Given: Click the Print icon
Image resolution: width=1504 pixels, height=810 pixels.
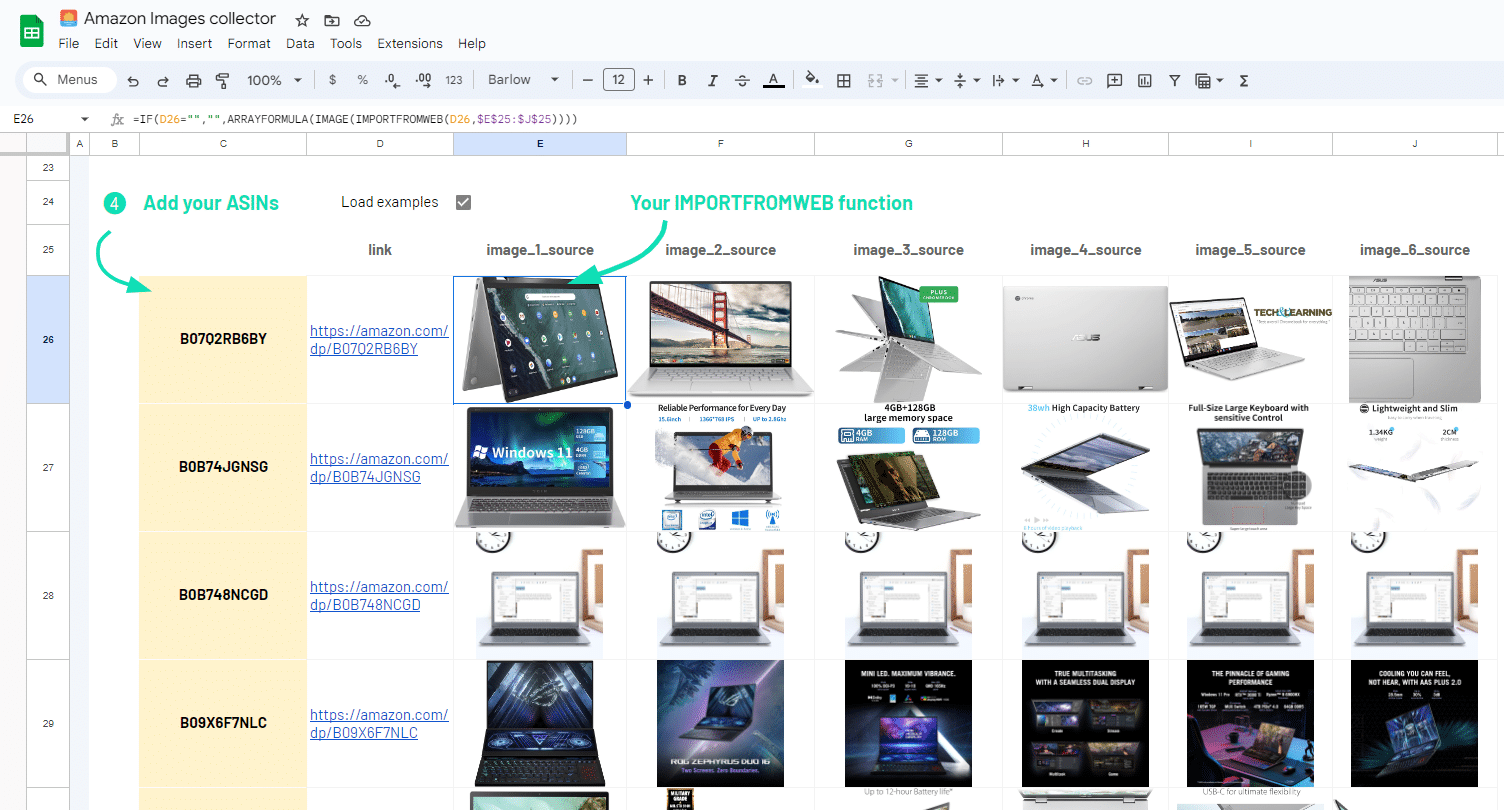Looking at the screenshot, I should click(x=194, y=81).
